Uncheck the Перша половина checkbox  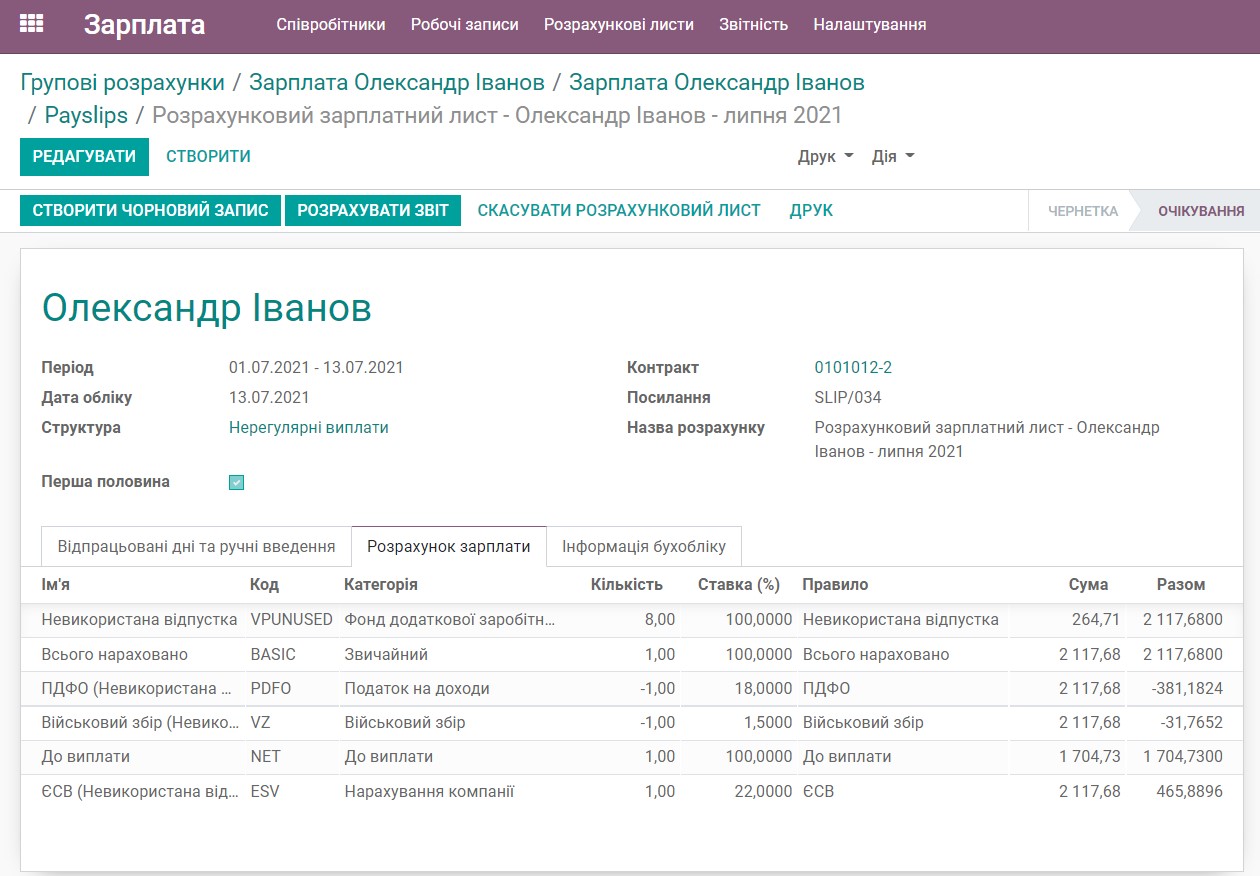(x=236, y=482)
